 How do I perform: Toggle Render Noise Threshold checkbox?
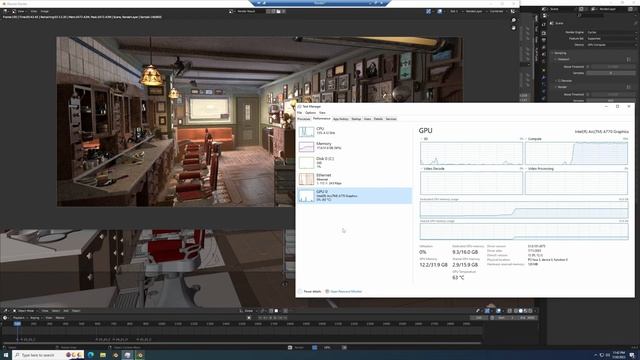587,94
